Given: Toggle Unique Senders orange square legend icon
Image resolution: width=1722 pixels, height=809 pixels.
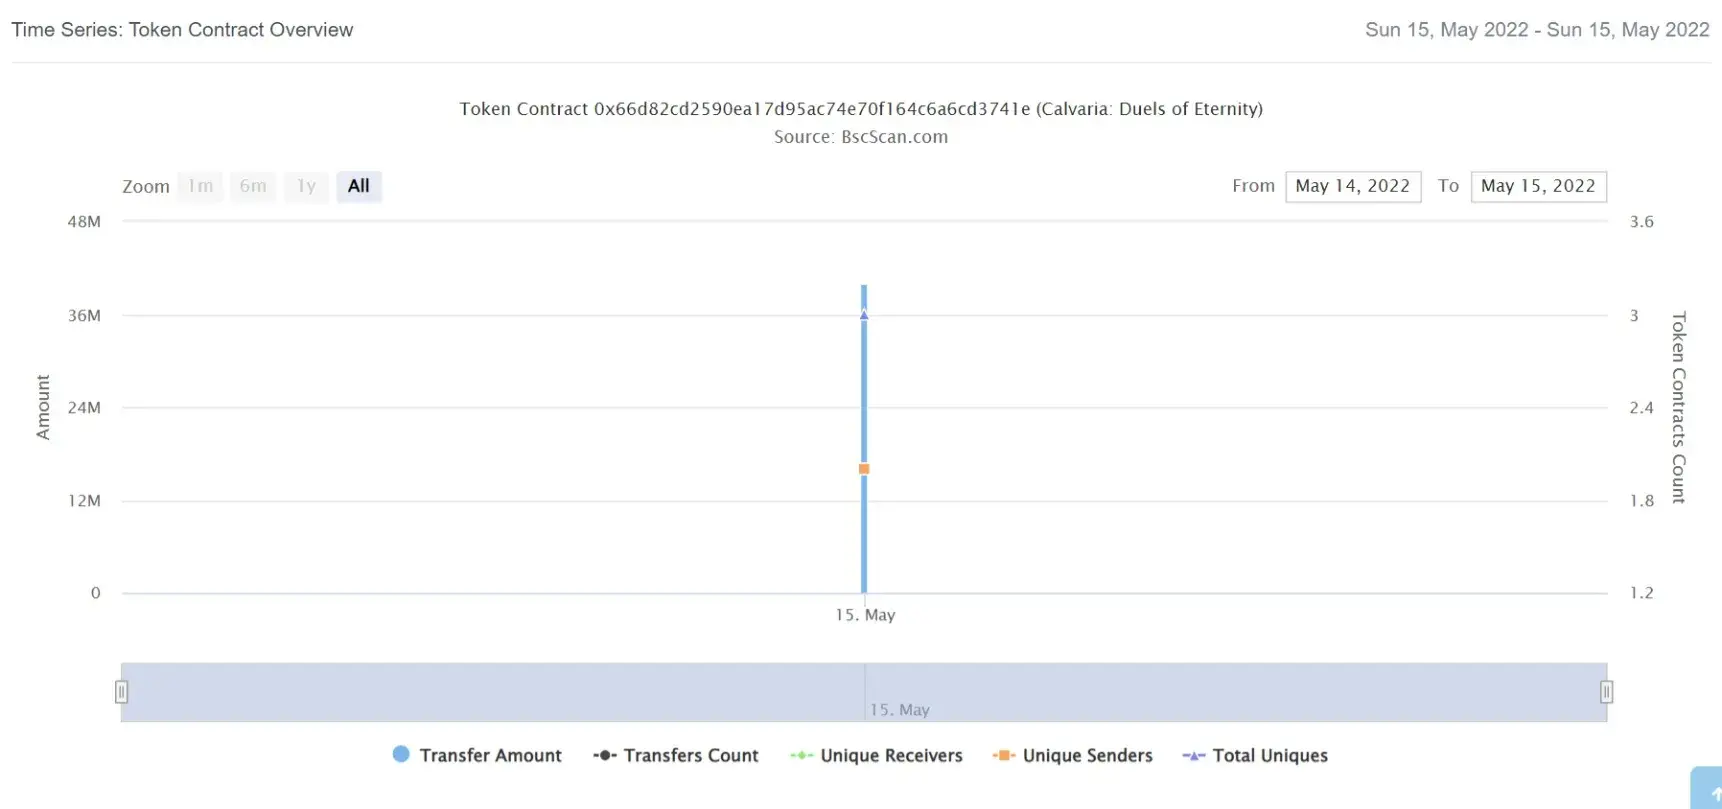Looking at the screenshot, I should tap(1004, 756).
